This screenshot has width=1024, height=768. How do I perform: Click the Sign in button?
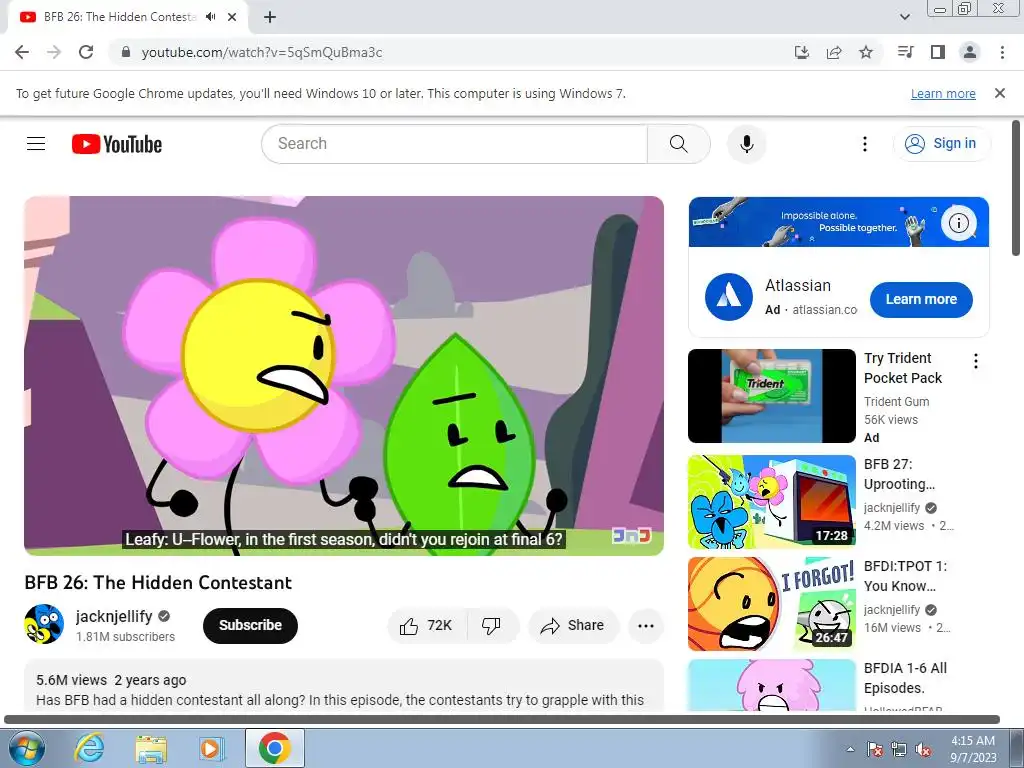click(941, 144)
